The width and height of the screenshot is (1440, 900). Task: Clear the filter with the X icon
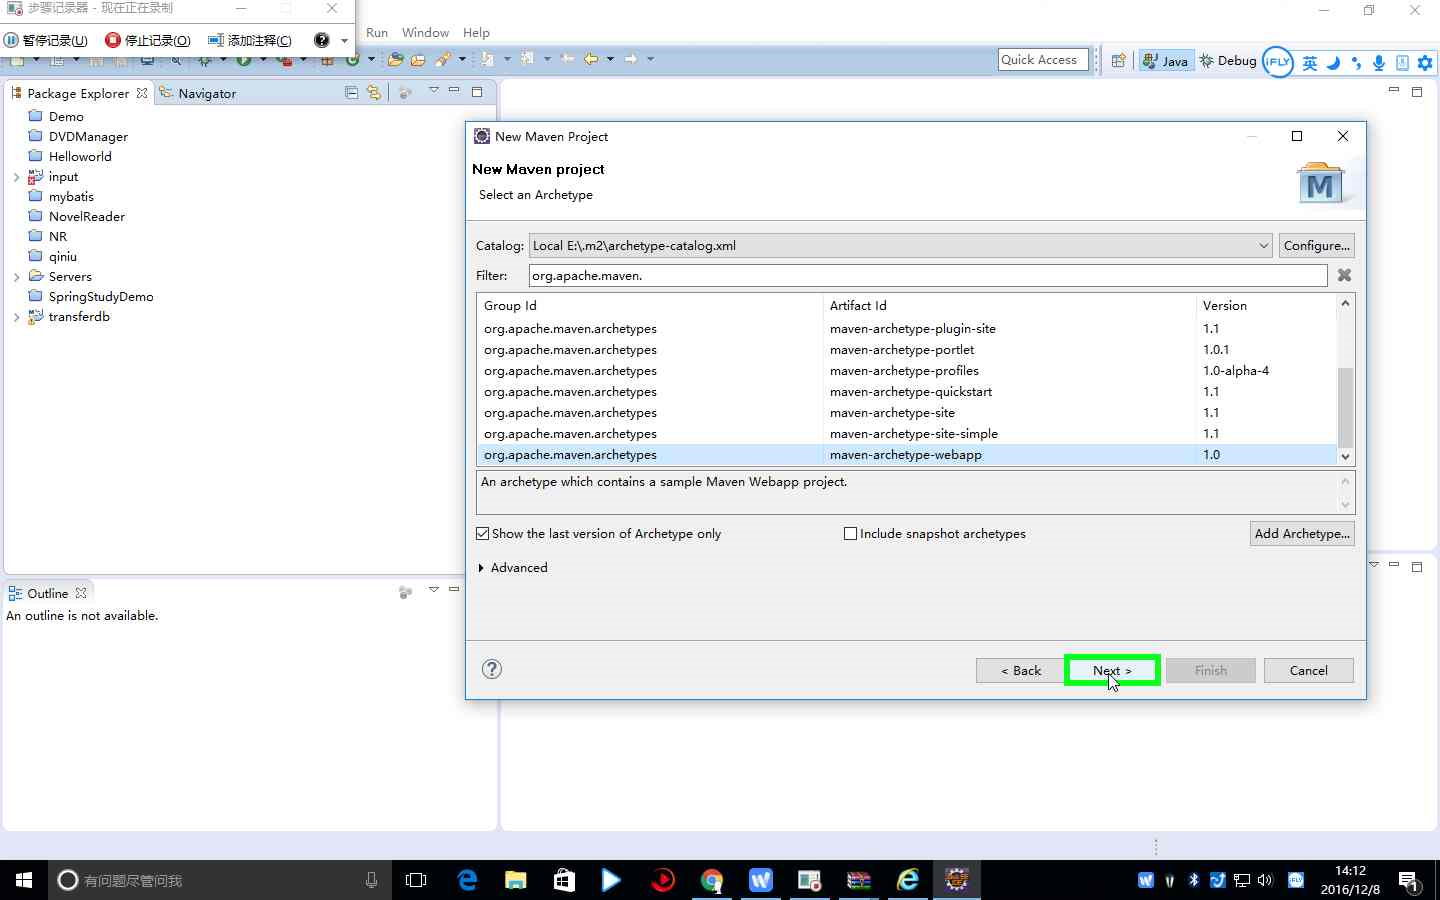pyautogui.click(x=1344, y=275)
